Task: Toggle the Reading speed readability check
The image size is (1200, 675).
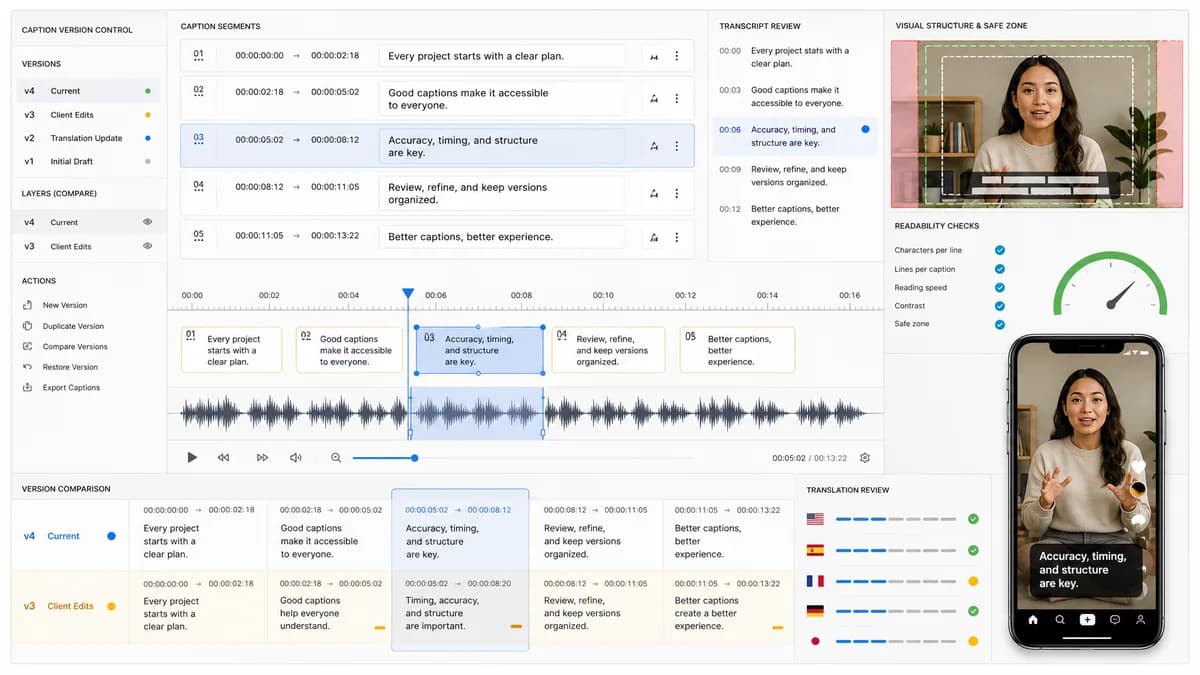Action: (x=999, y=287)
